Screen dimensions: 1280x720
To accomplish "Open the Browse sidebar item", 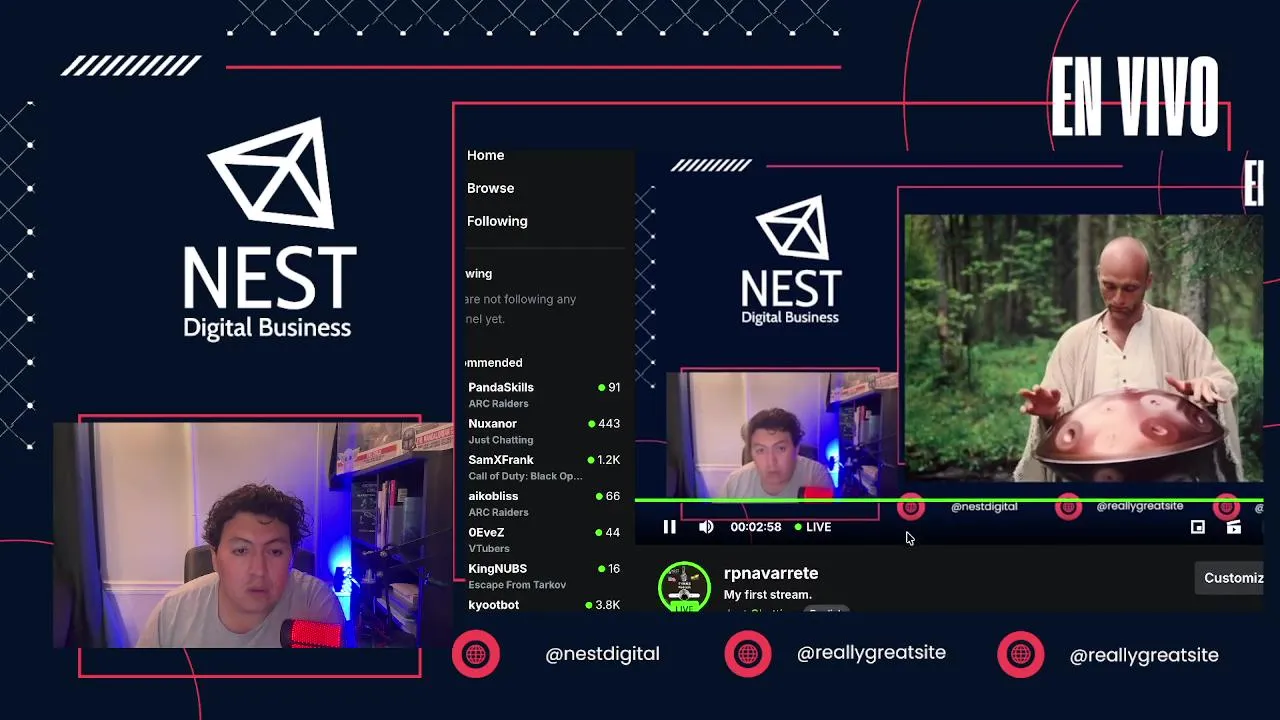I will 490,188.
